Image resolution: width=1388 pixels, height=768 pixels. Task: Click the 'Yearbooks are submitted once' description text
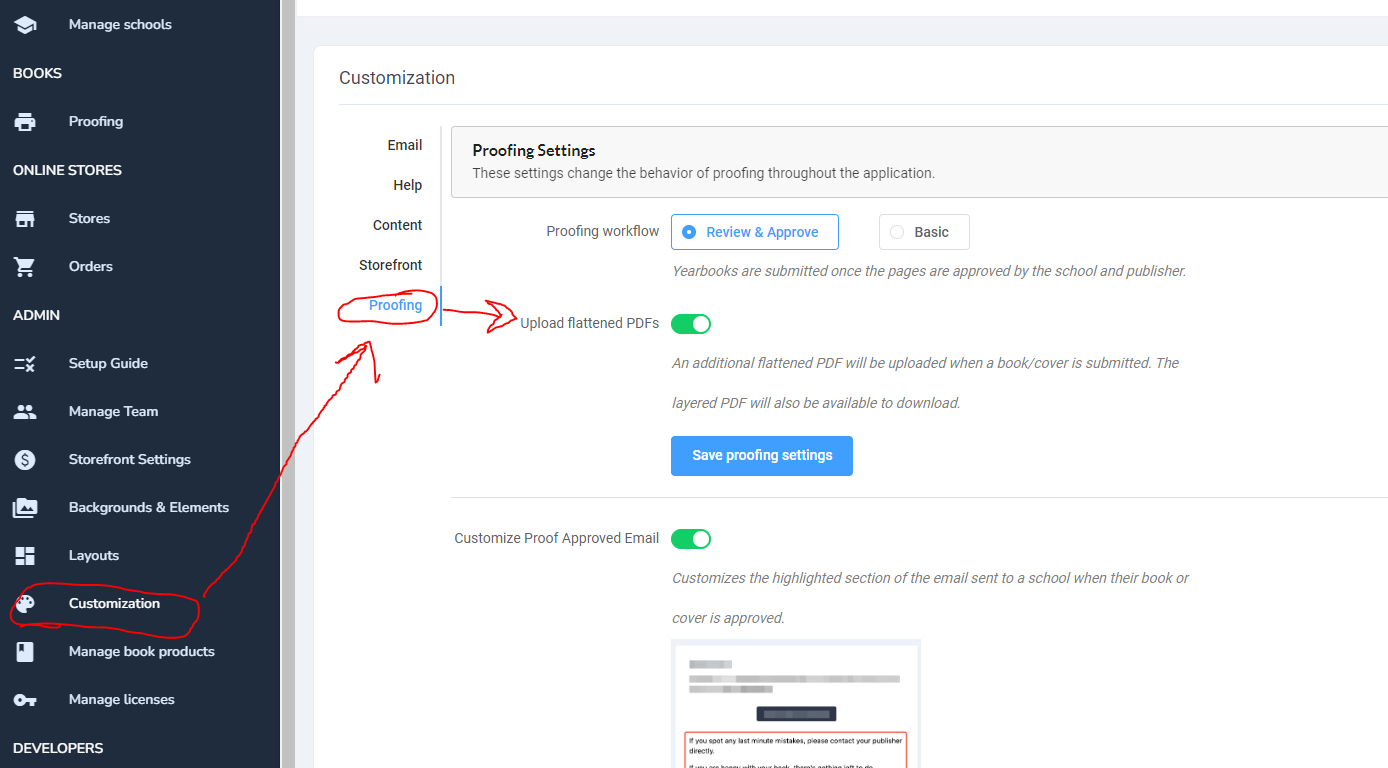[929, 271]
